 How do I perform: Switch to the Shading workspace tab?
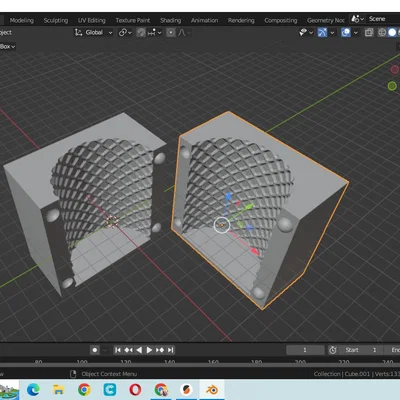pos(170,20)
